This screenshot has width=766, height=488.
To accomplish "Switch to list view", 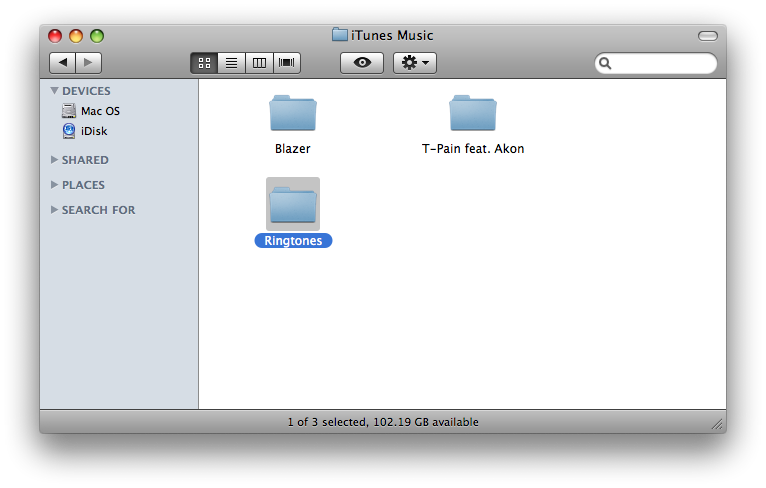I will 232,63.
